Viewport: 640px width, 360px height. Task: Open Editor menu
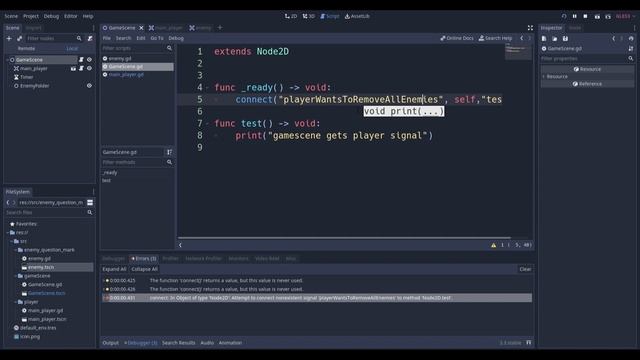pyautogui.click(x=71, y=16)
